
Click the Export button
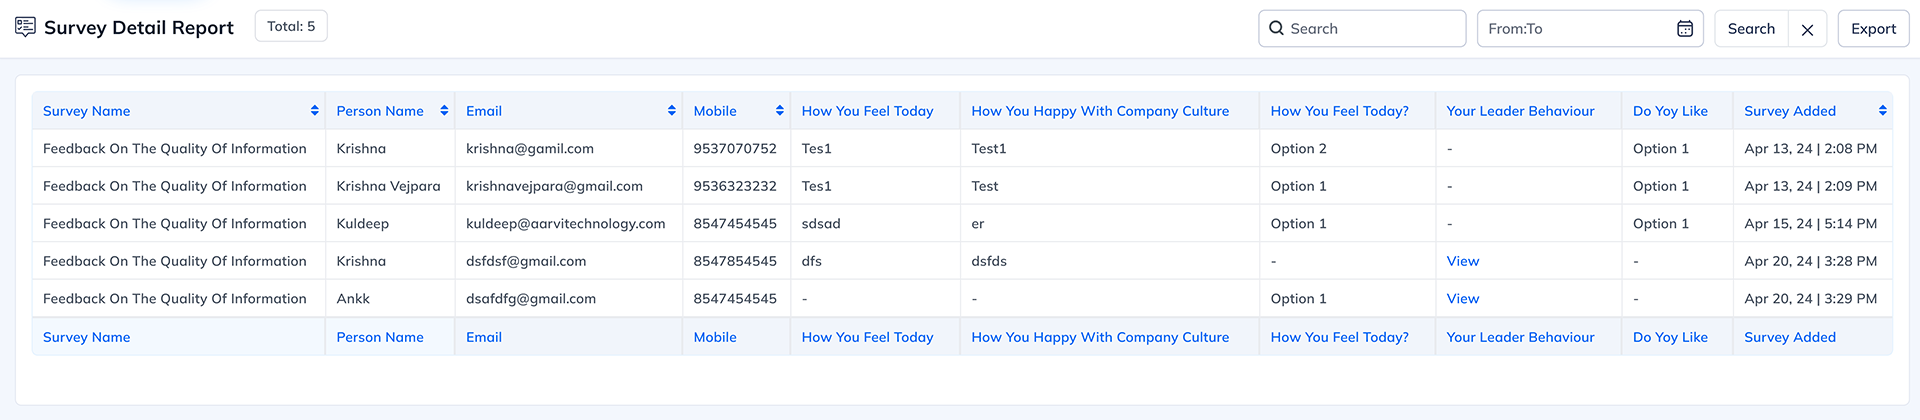click(1873, 29)
